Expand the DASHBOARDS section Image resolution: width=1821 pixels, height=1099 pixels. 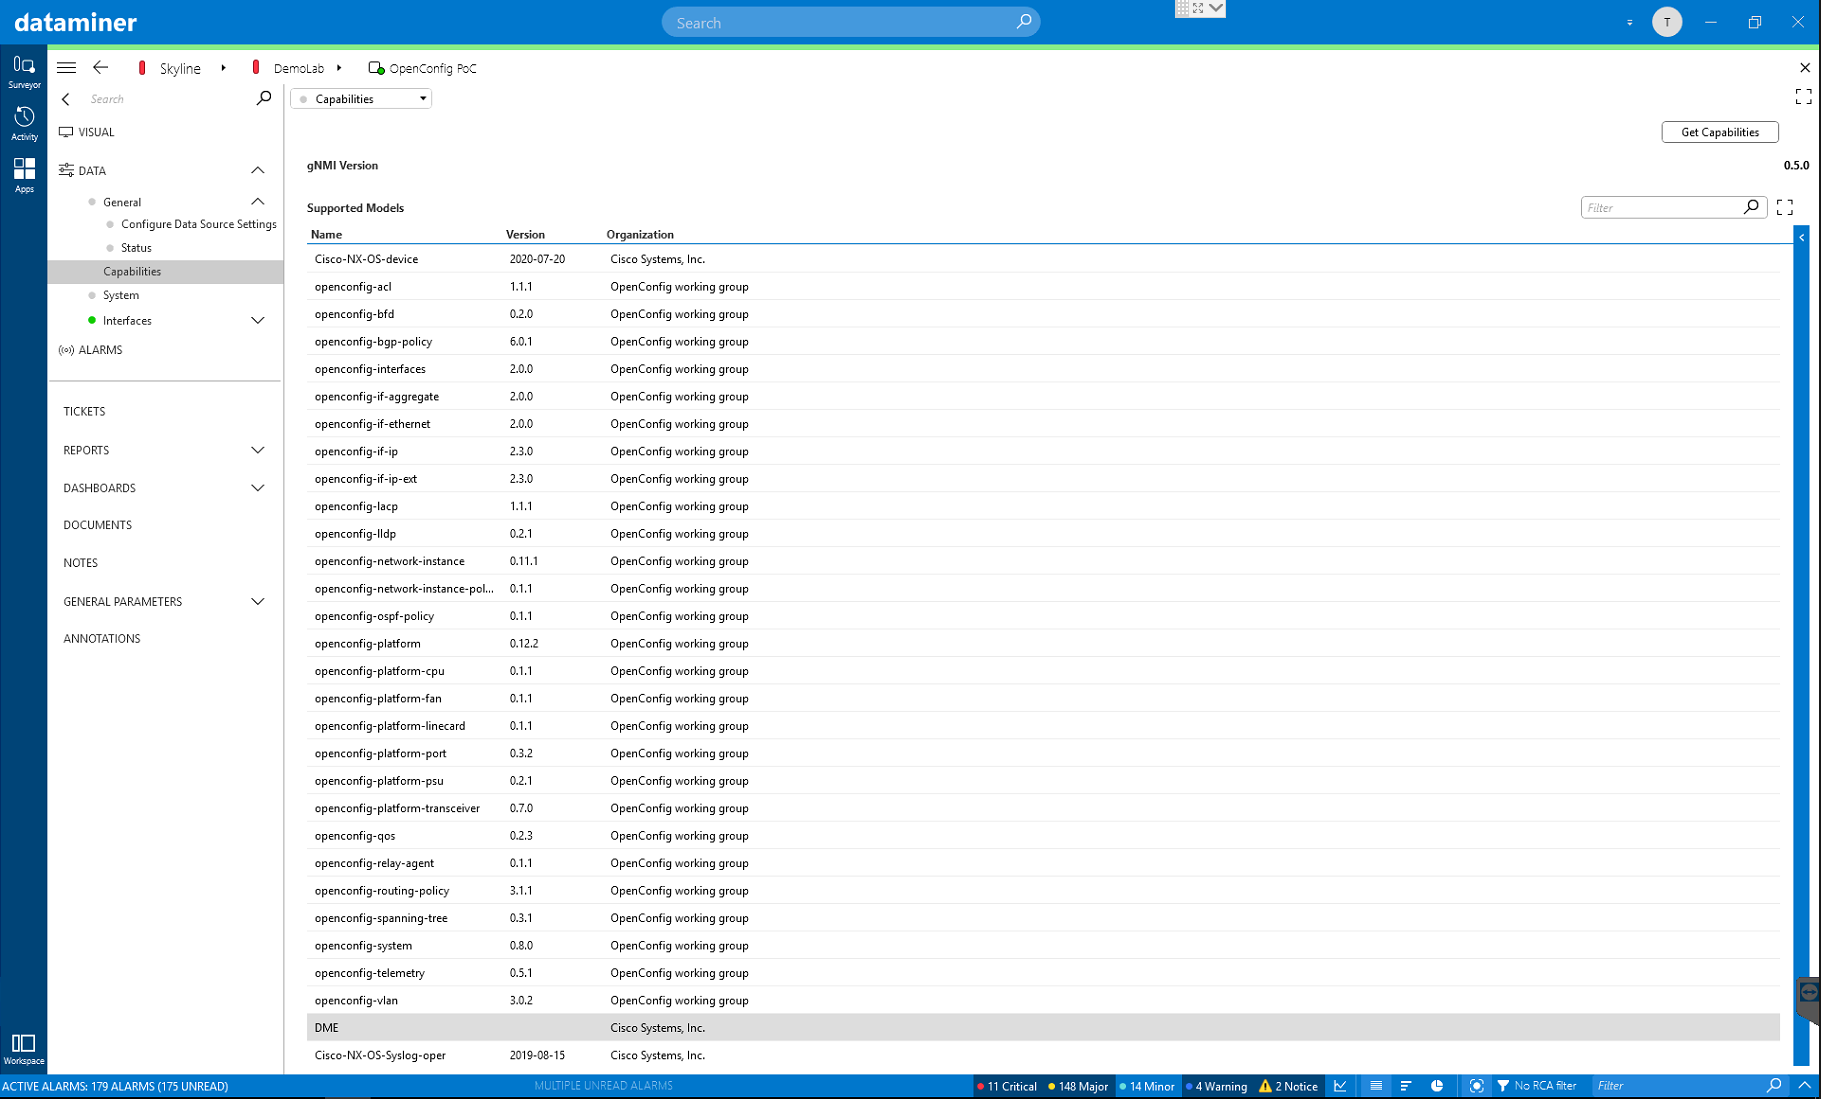click(x=257, y=488)
